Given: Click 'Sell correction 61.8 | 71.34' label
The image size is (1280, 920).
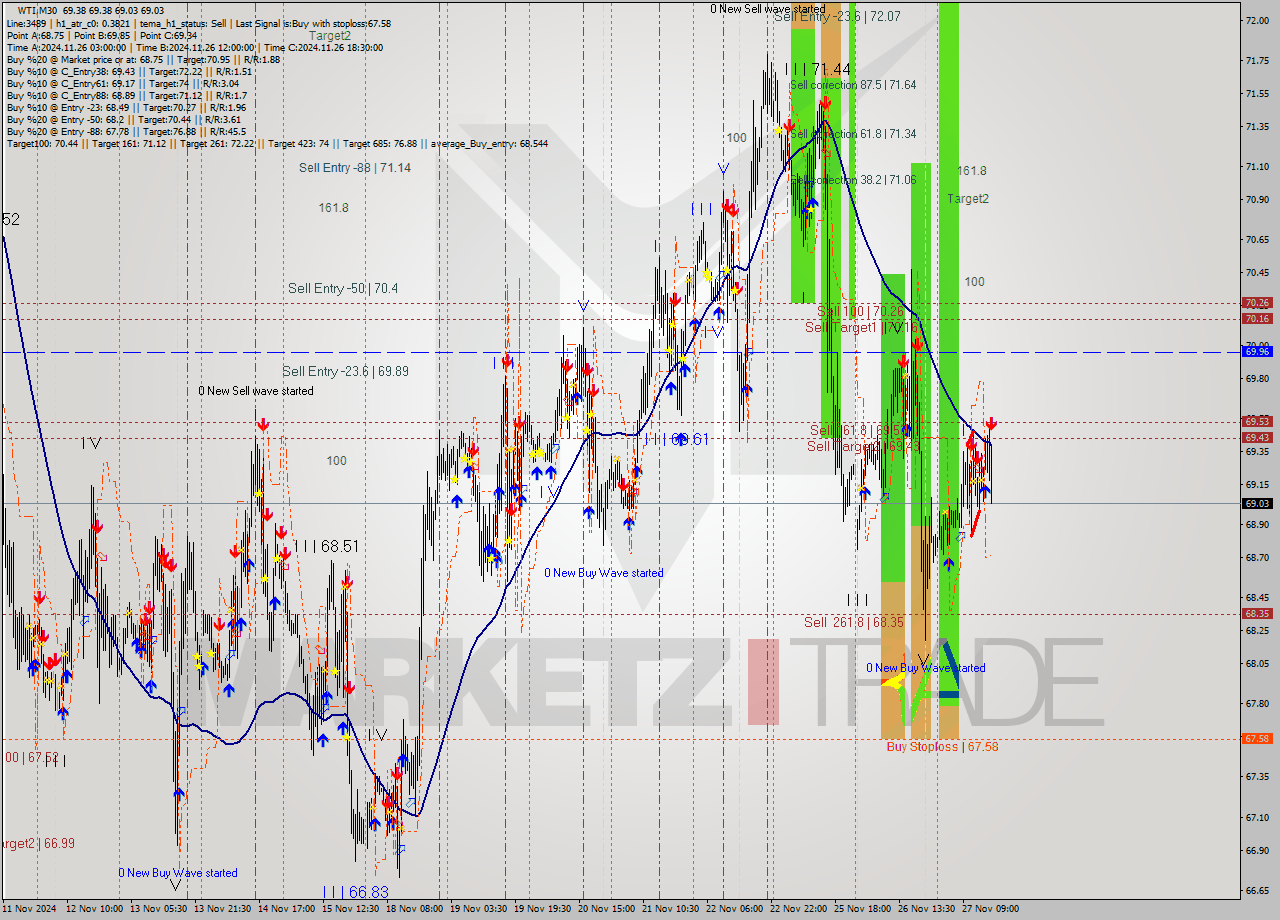Looking at the screenshot, I should 852,134.
